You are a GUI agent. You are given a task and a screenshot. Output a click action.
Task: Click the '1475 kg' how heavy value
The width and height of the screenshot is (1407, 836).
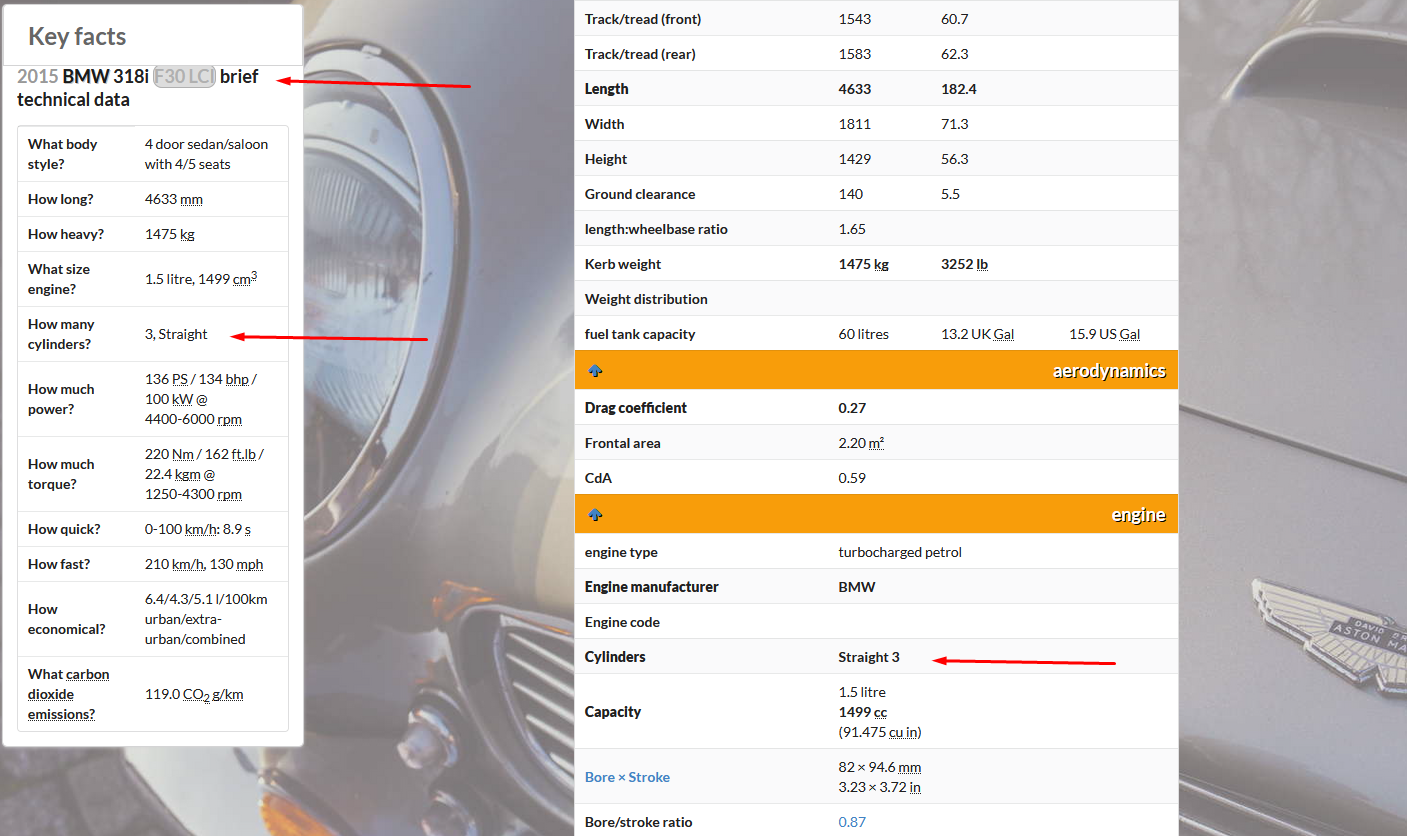pos(169,234)
